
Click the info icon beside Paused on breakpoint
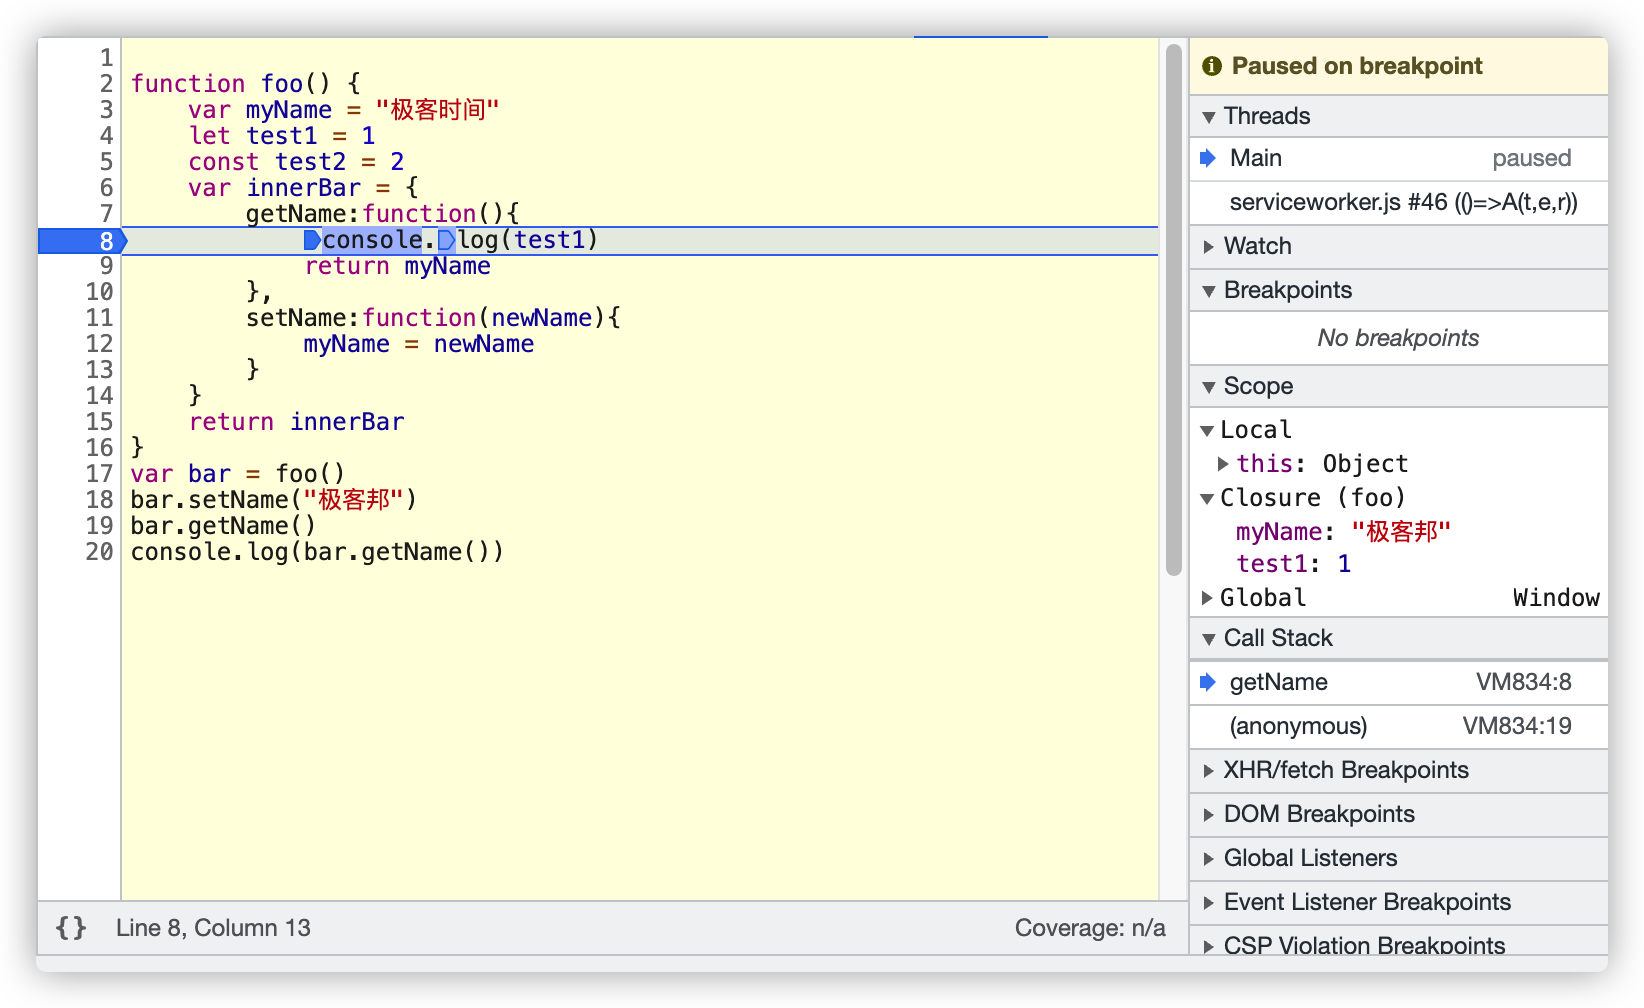(1212, 66)
